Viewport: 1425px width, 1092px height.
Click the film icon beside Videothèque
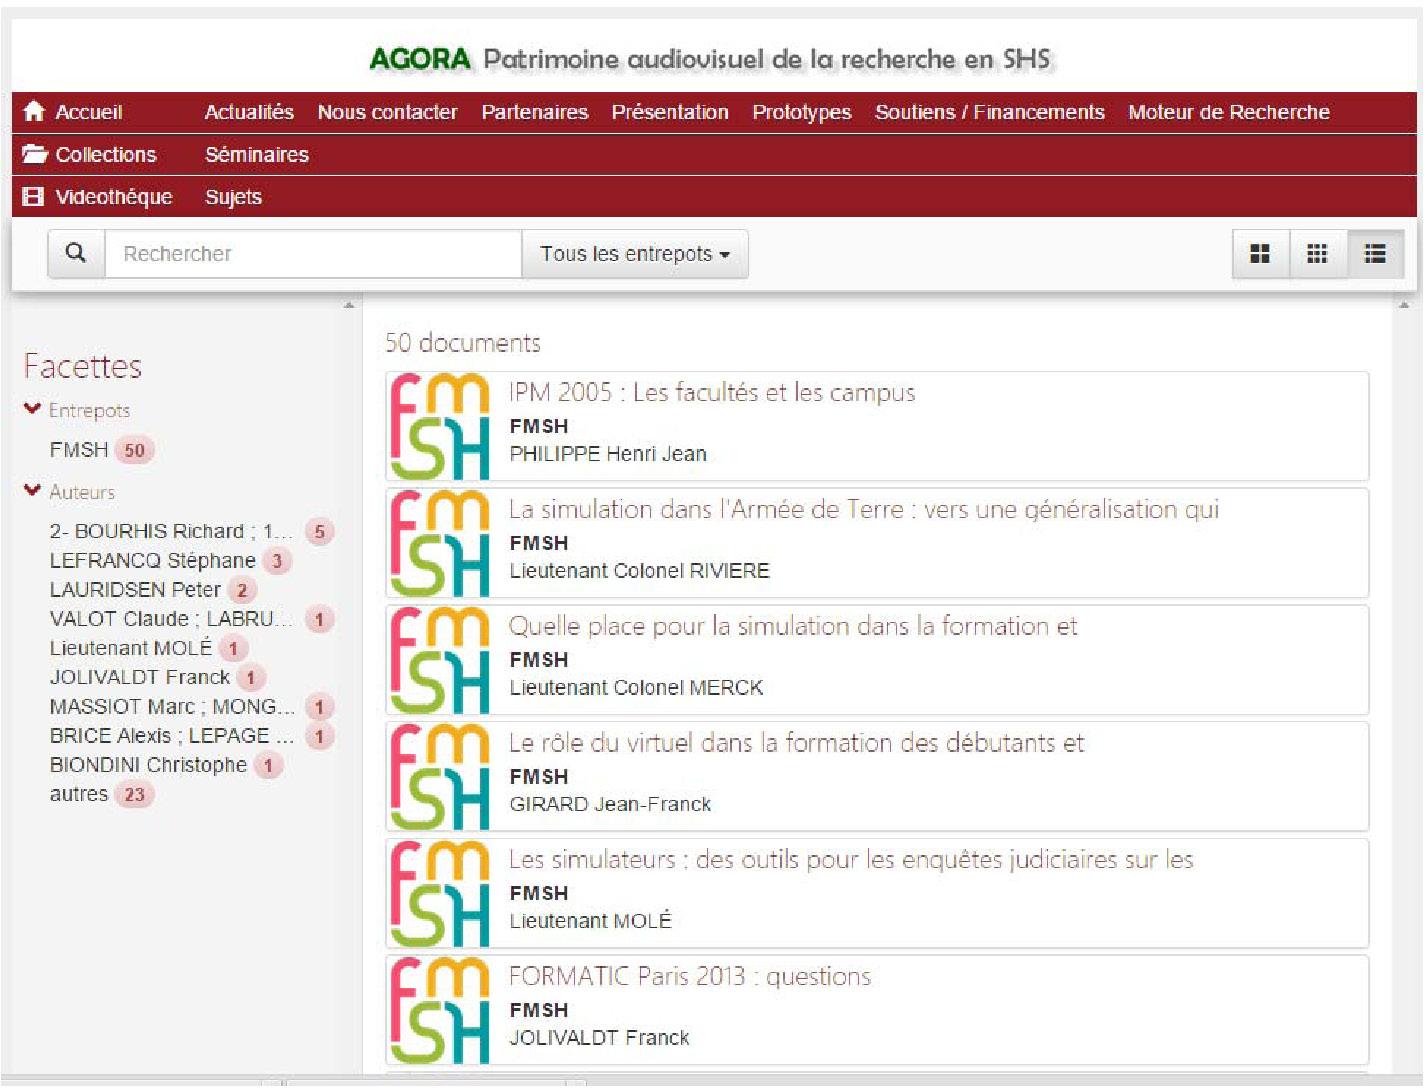34,197
